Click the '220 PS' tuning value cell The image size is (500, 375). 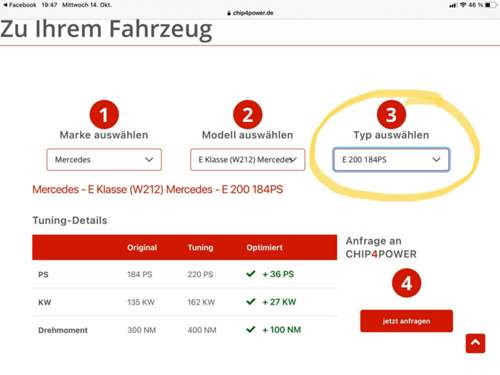(200, 274)
